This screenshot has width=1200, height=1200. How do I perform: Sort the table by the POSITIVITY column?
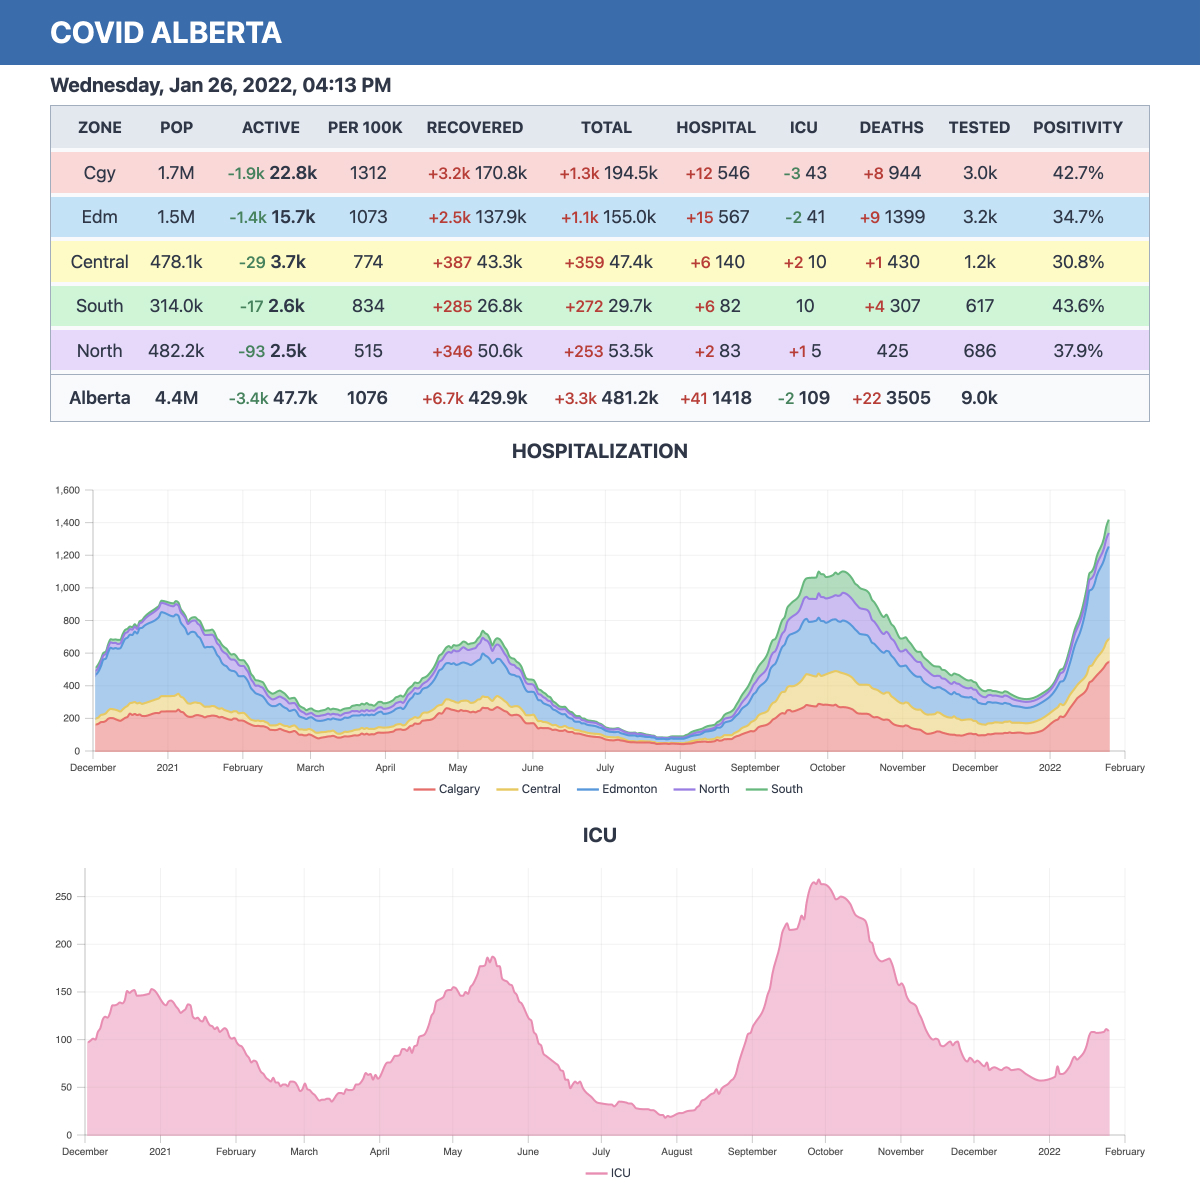(x=1078, y=127)
